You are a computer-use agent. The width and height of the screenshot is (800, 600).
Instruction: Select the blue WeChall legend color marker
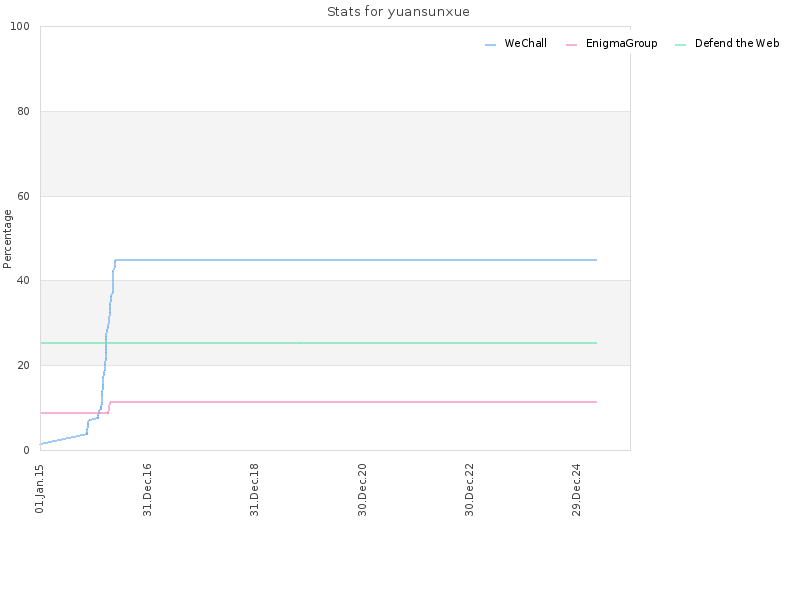[490, 45]
